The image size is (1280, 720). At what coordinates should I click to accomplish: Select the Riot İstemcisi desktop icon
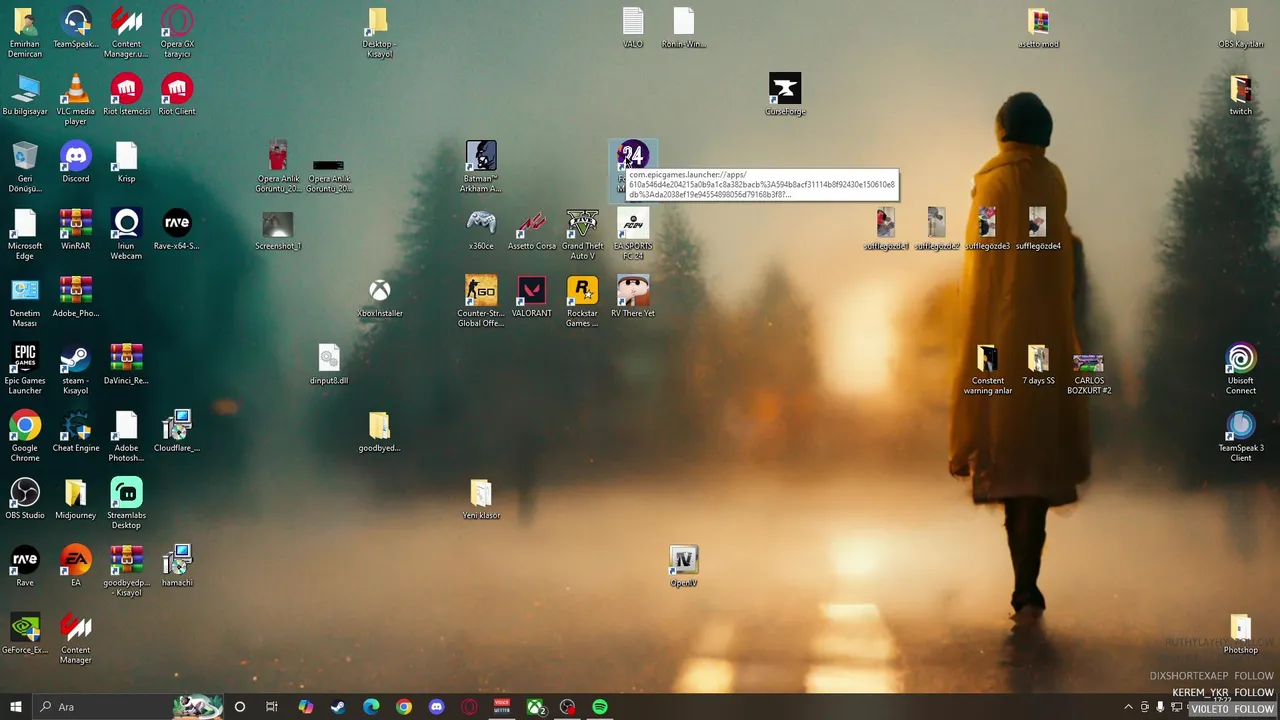(126, 95)
